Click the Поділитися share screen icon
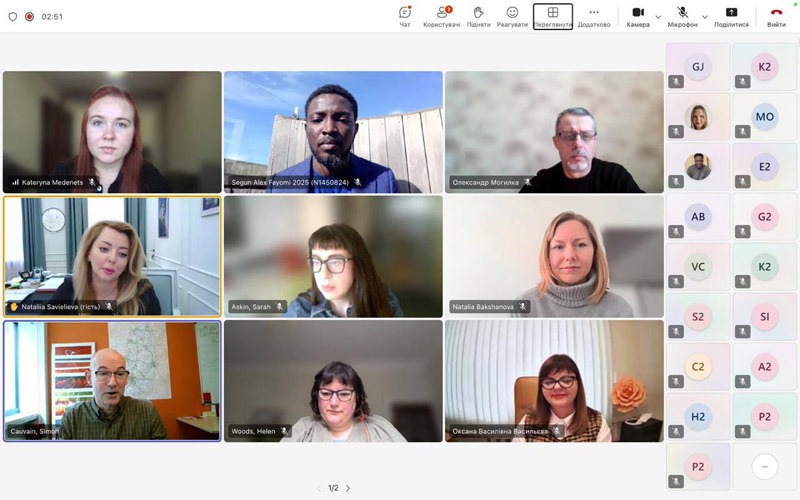The height and width of the screenshot is (500, 800). point(731,16)
